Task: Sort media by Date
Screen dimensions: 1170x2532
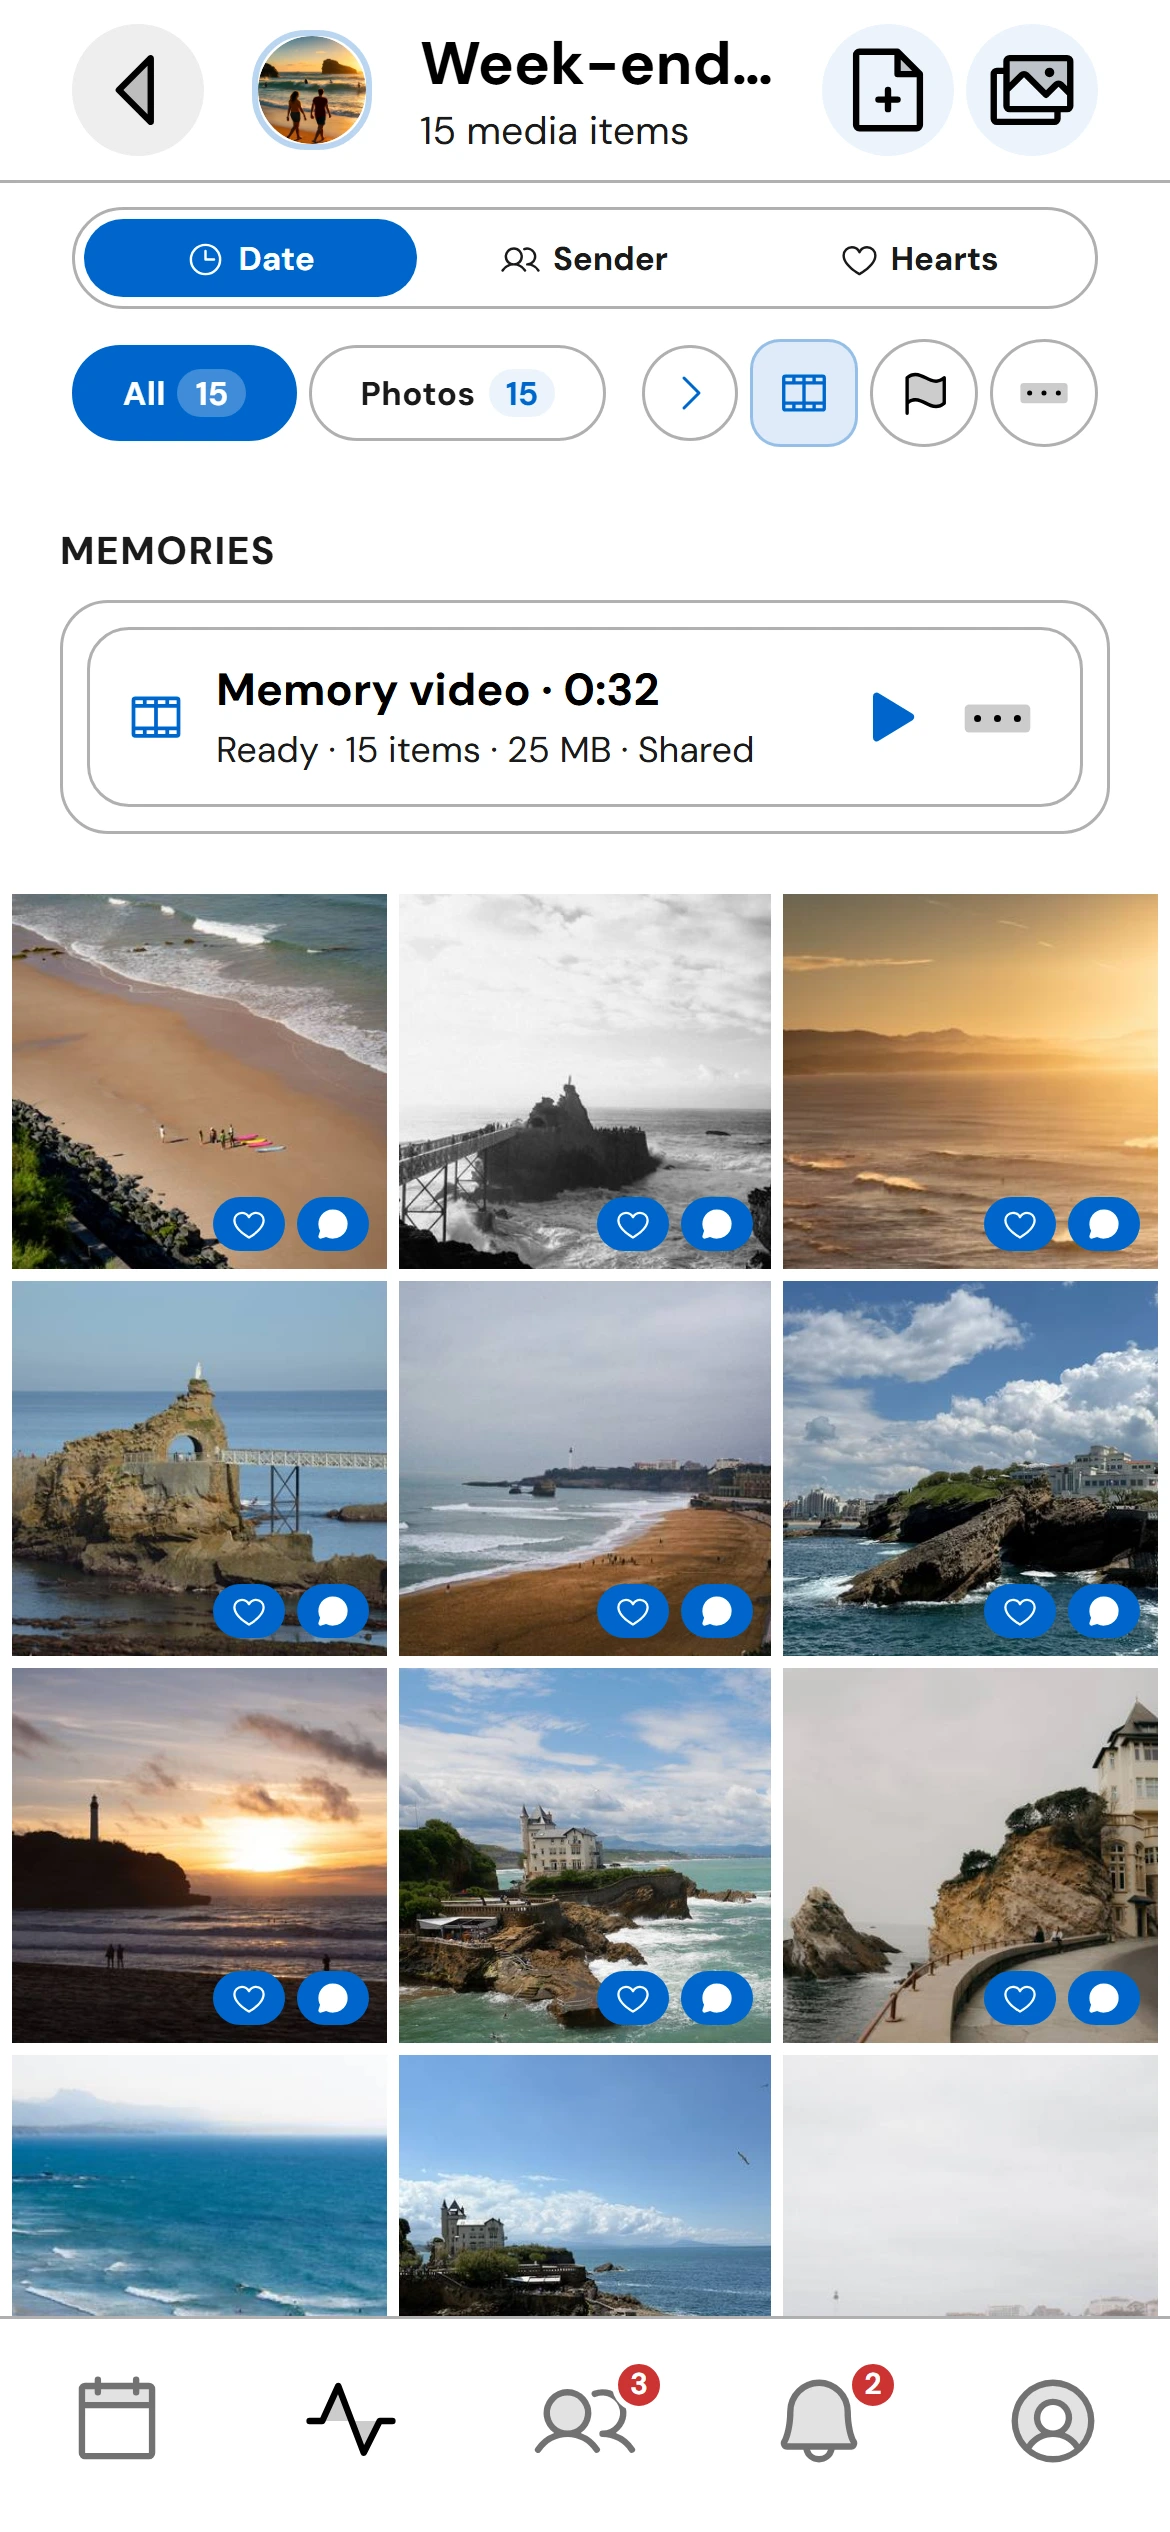Action: [x=250, y=259]
